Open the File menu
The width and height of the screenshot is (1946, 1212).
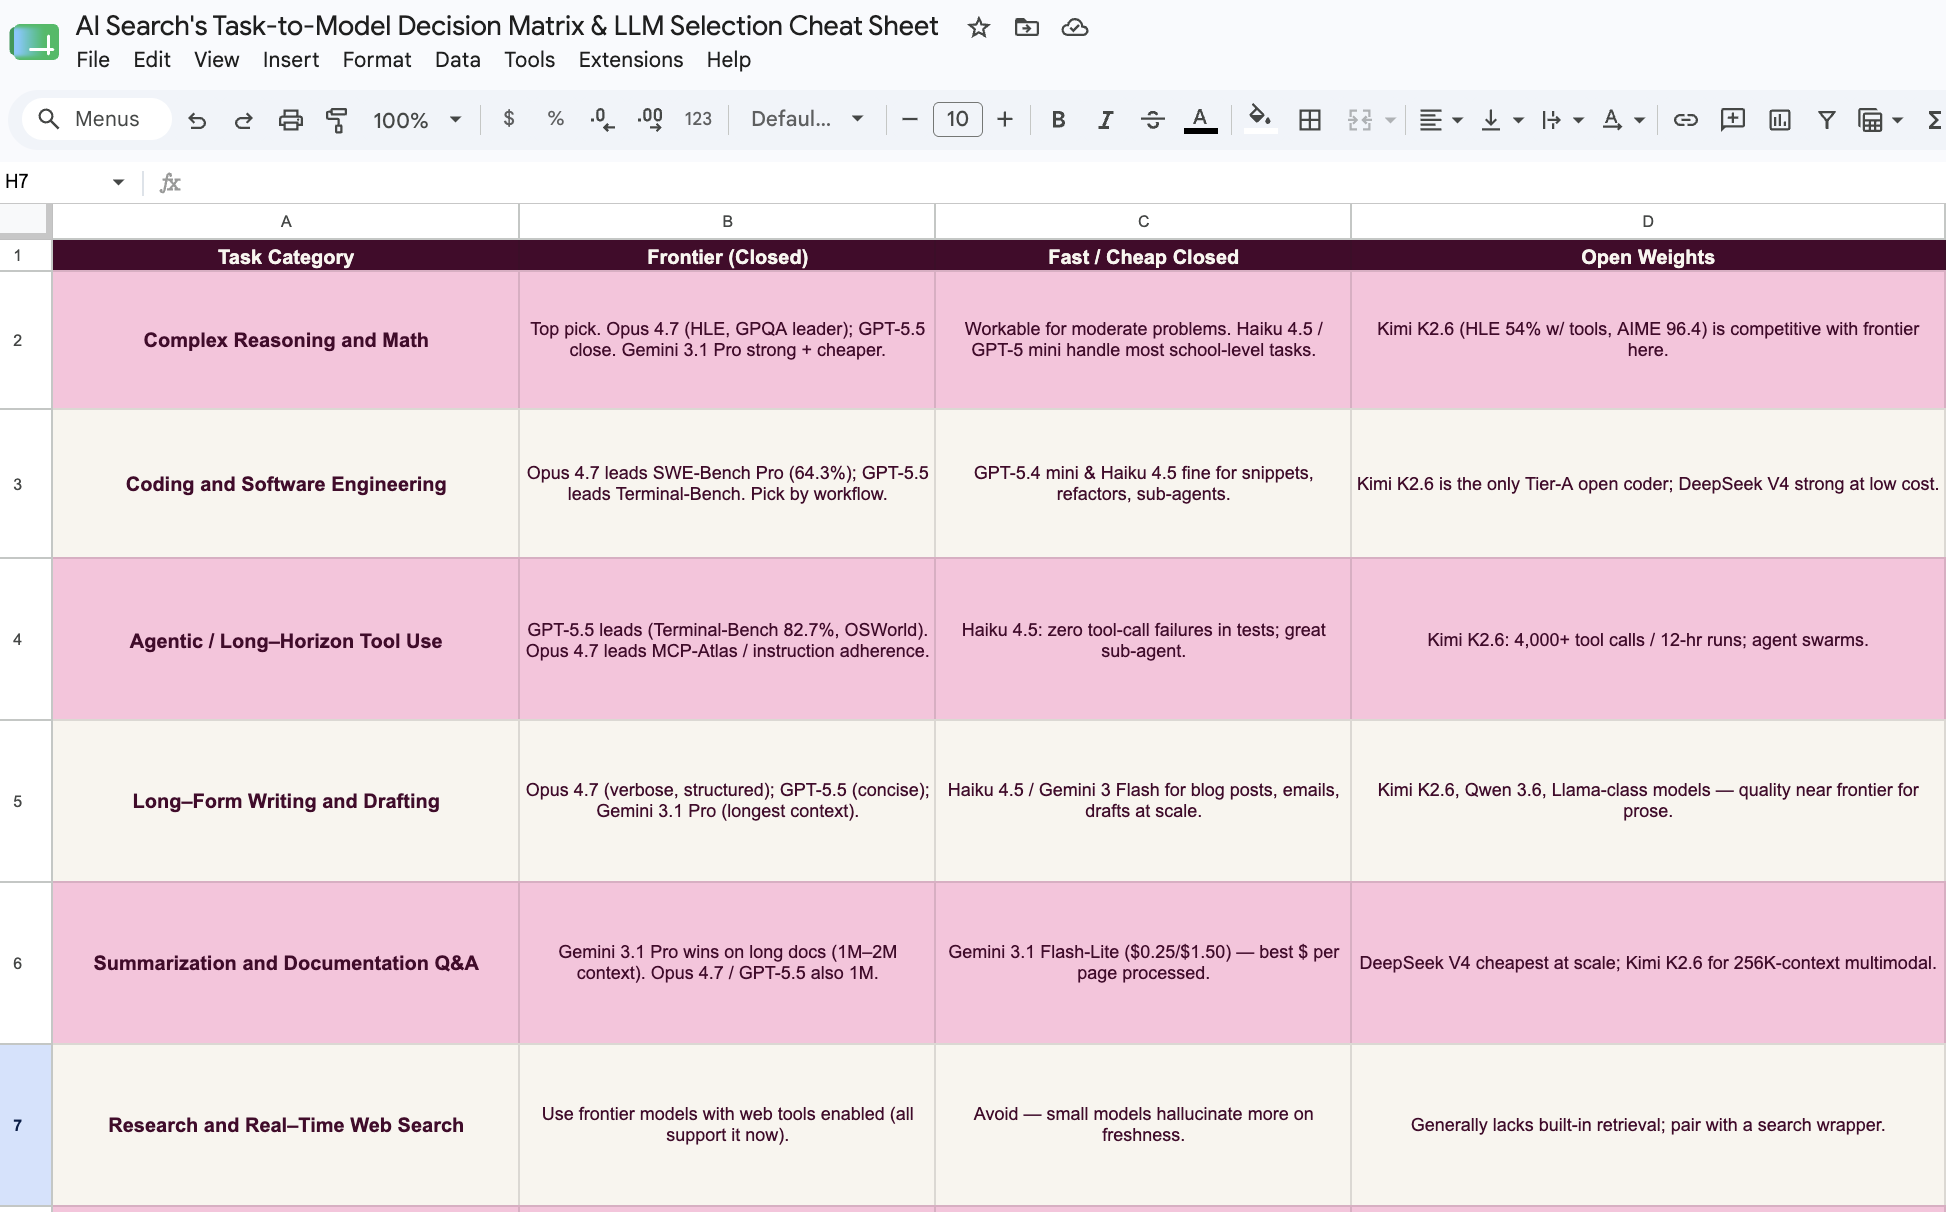pos(93,60)
